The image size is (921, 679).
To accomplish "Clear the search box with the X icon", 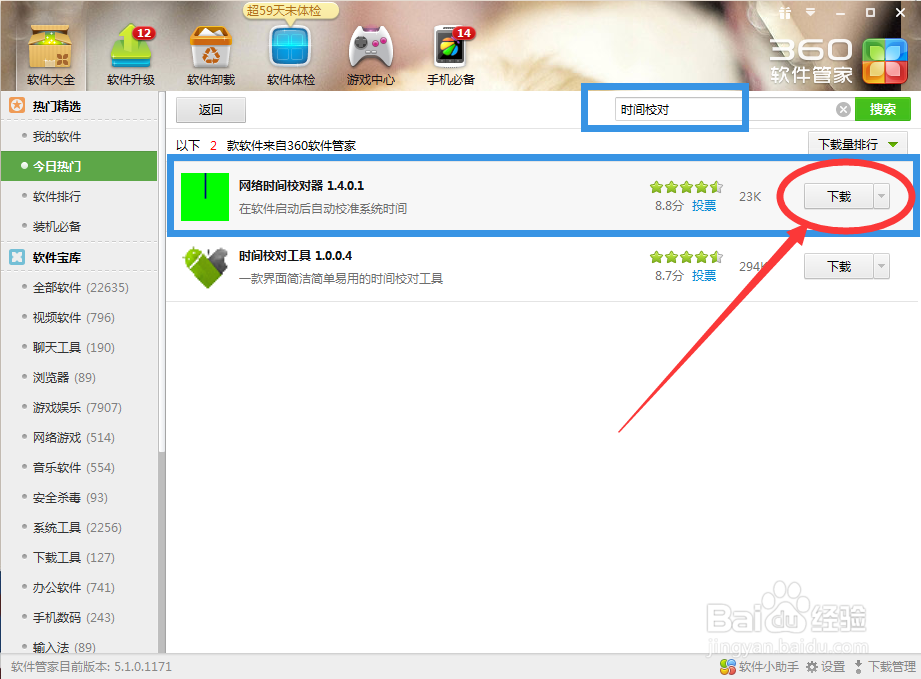I will point(843,109).
